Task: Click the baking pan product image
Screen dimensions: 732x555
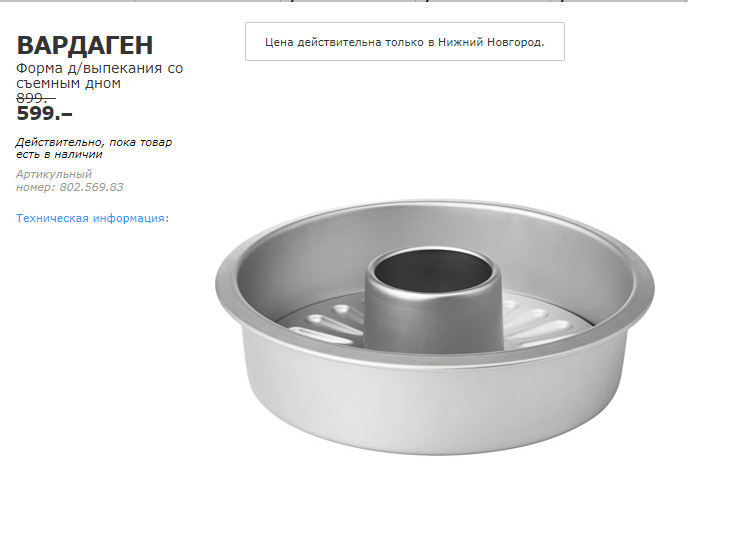Action: 435,328
